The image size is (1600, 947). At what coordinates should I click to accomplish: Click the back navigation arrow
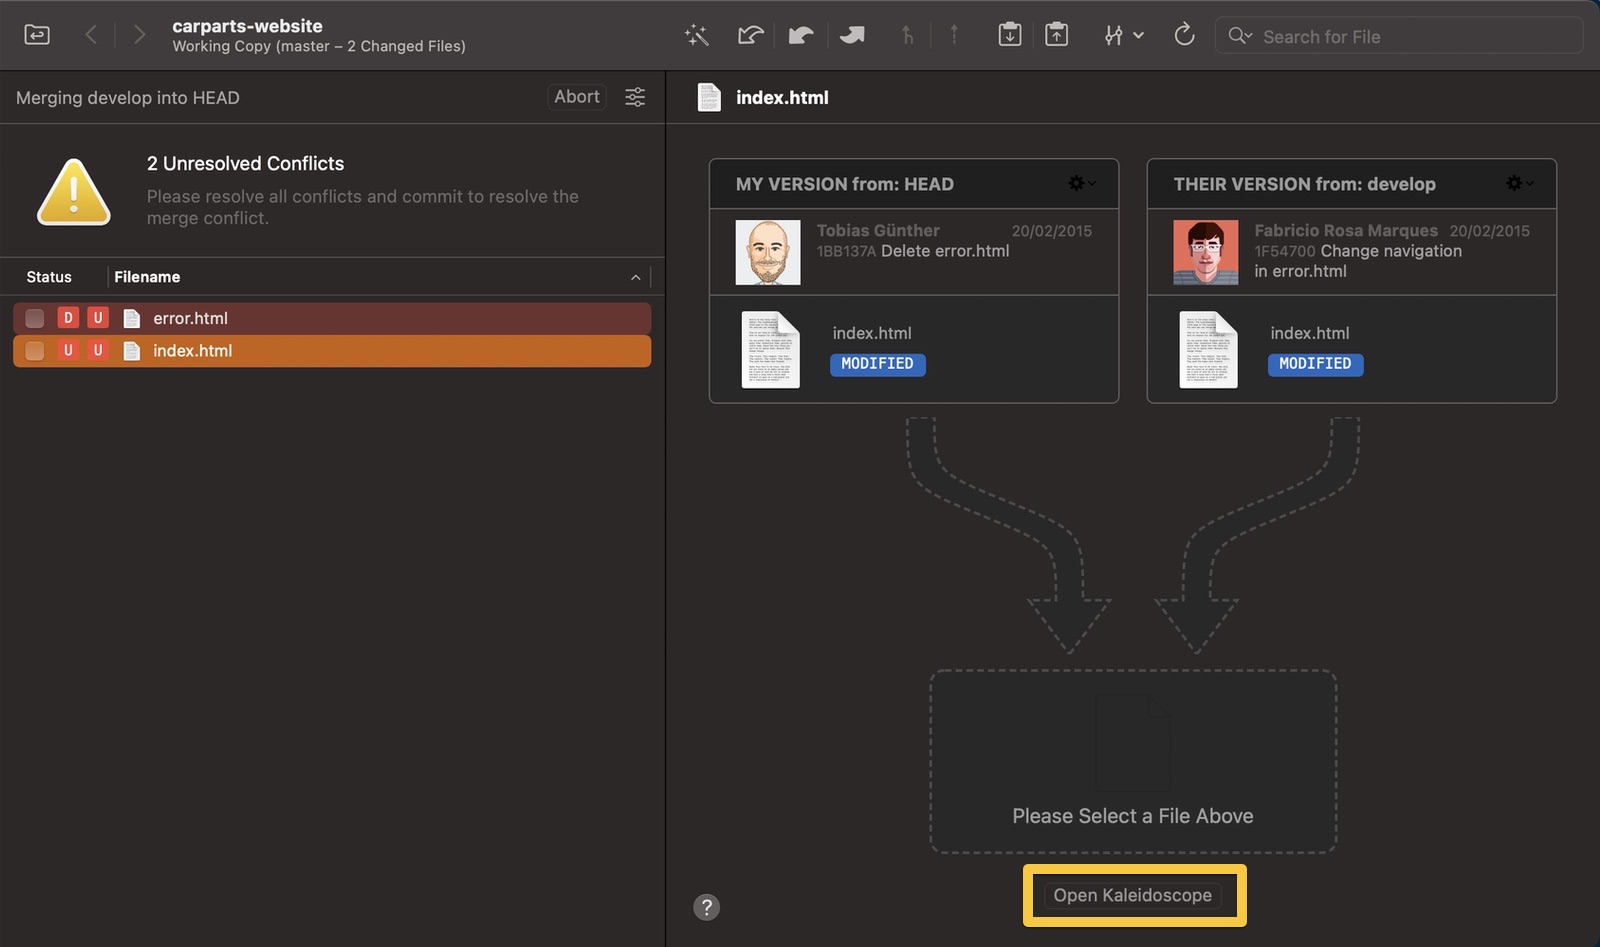(92, 34)
